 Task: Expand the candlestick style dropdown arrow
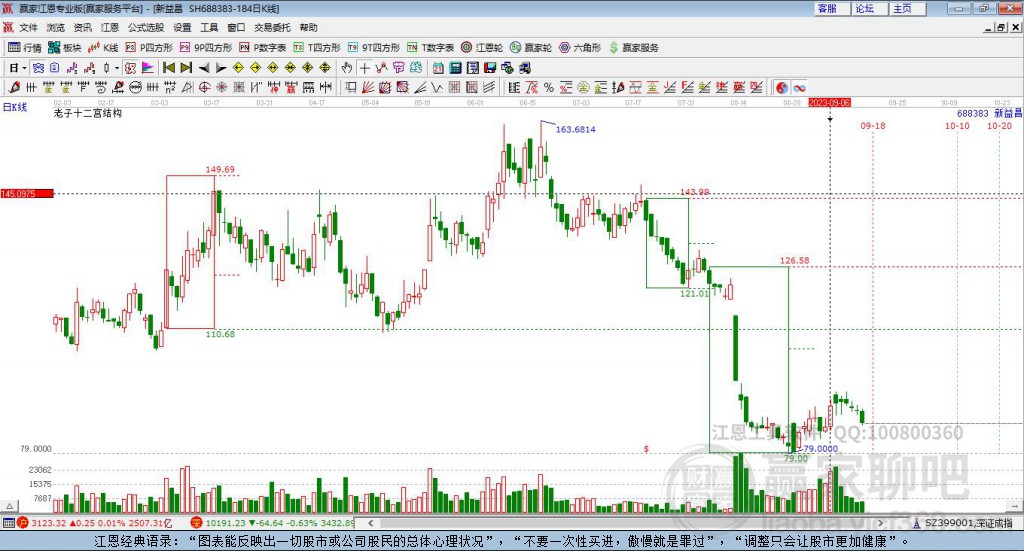pyautogui.click(x=116, y=68)
